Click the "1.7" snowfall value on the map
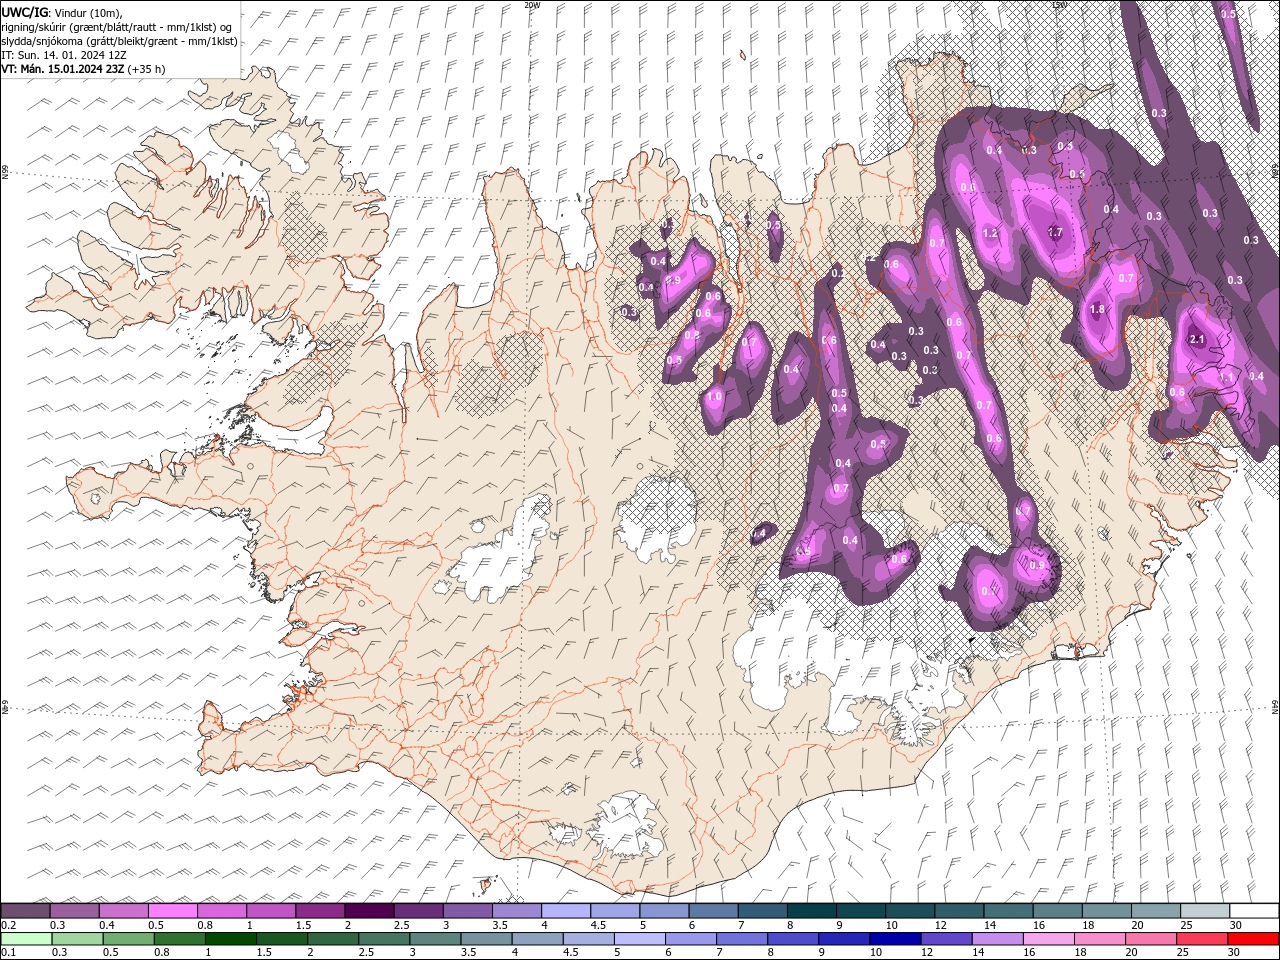1280x960 pixels. tap(1054, 232)
